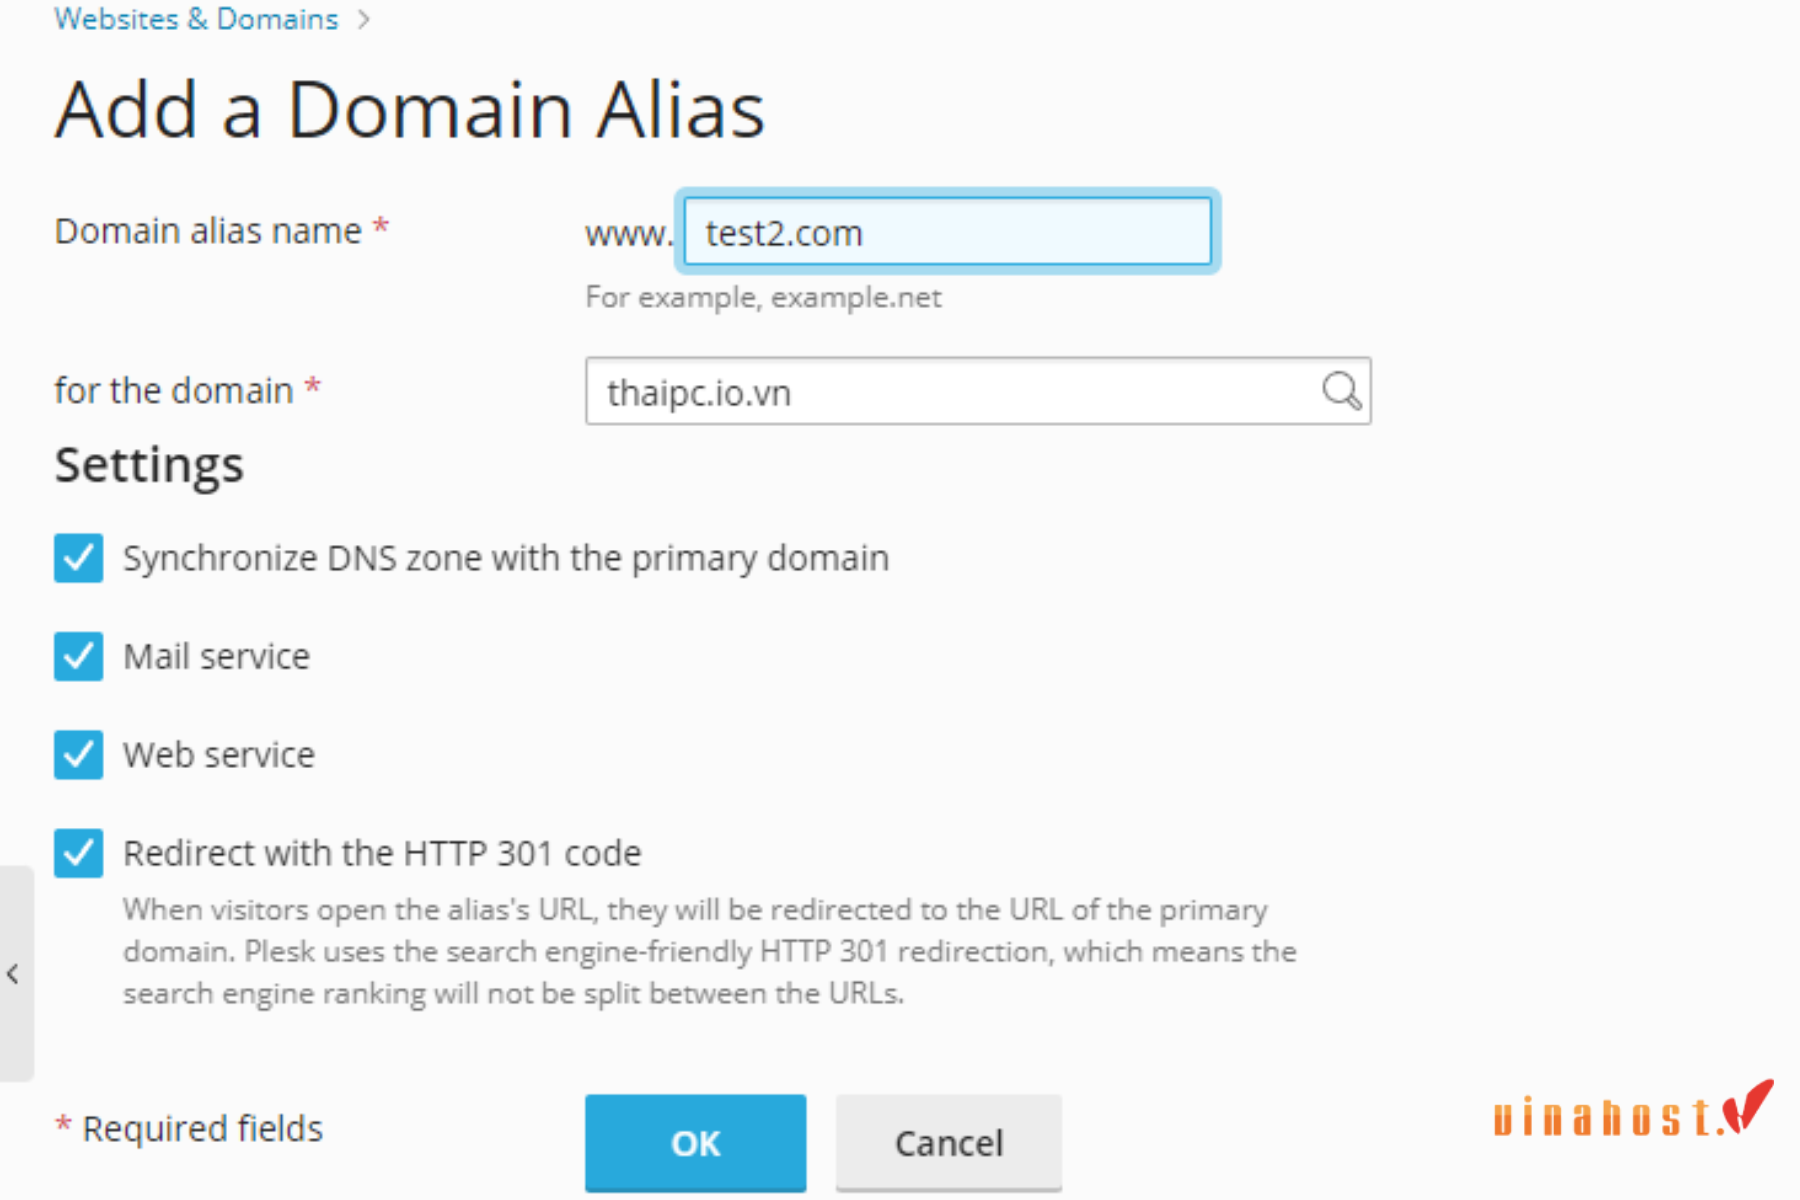This screenshot has width=1800, height=1200.
Task: Click the 'Domain alias name' field label
Action: [208, 231]
